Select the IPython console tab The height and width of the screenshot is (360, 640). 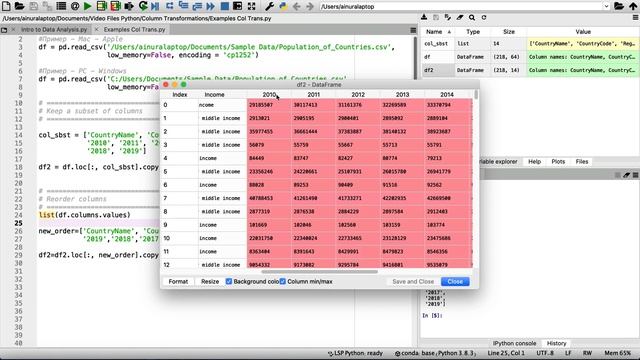click(514, 343)
